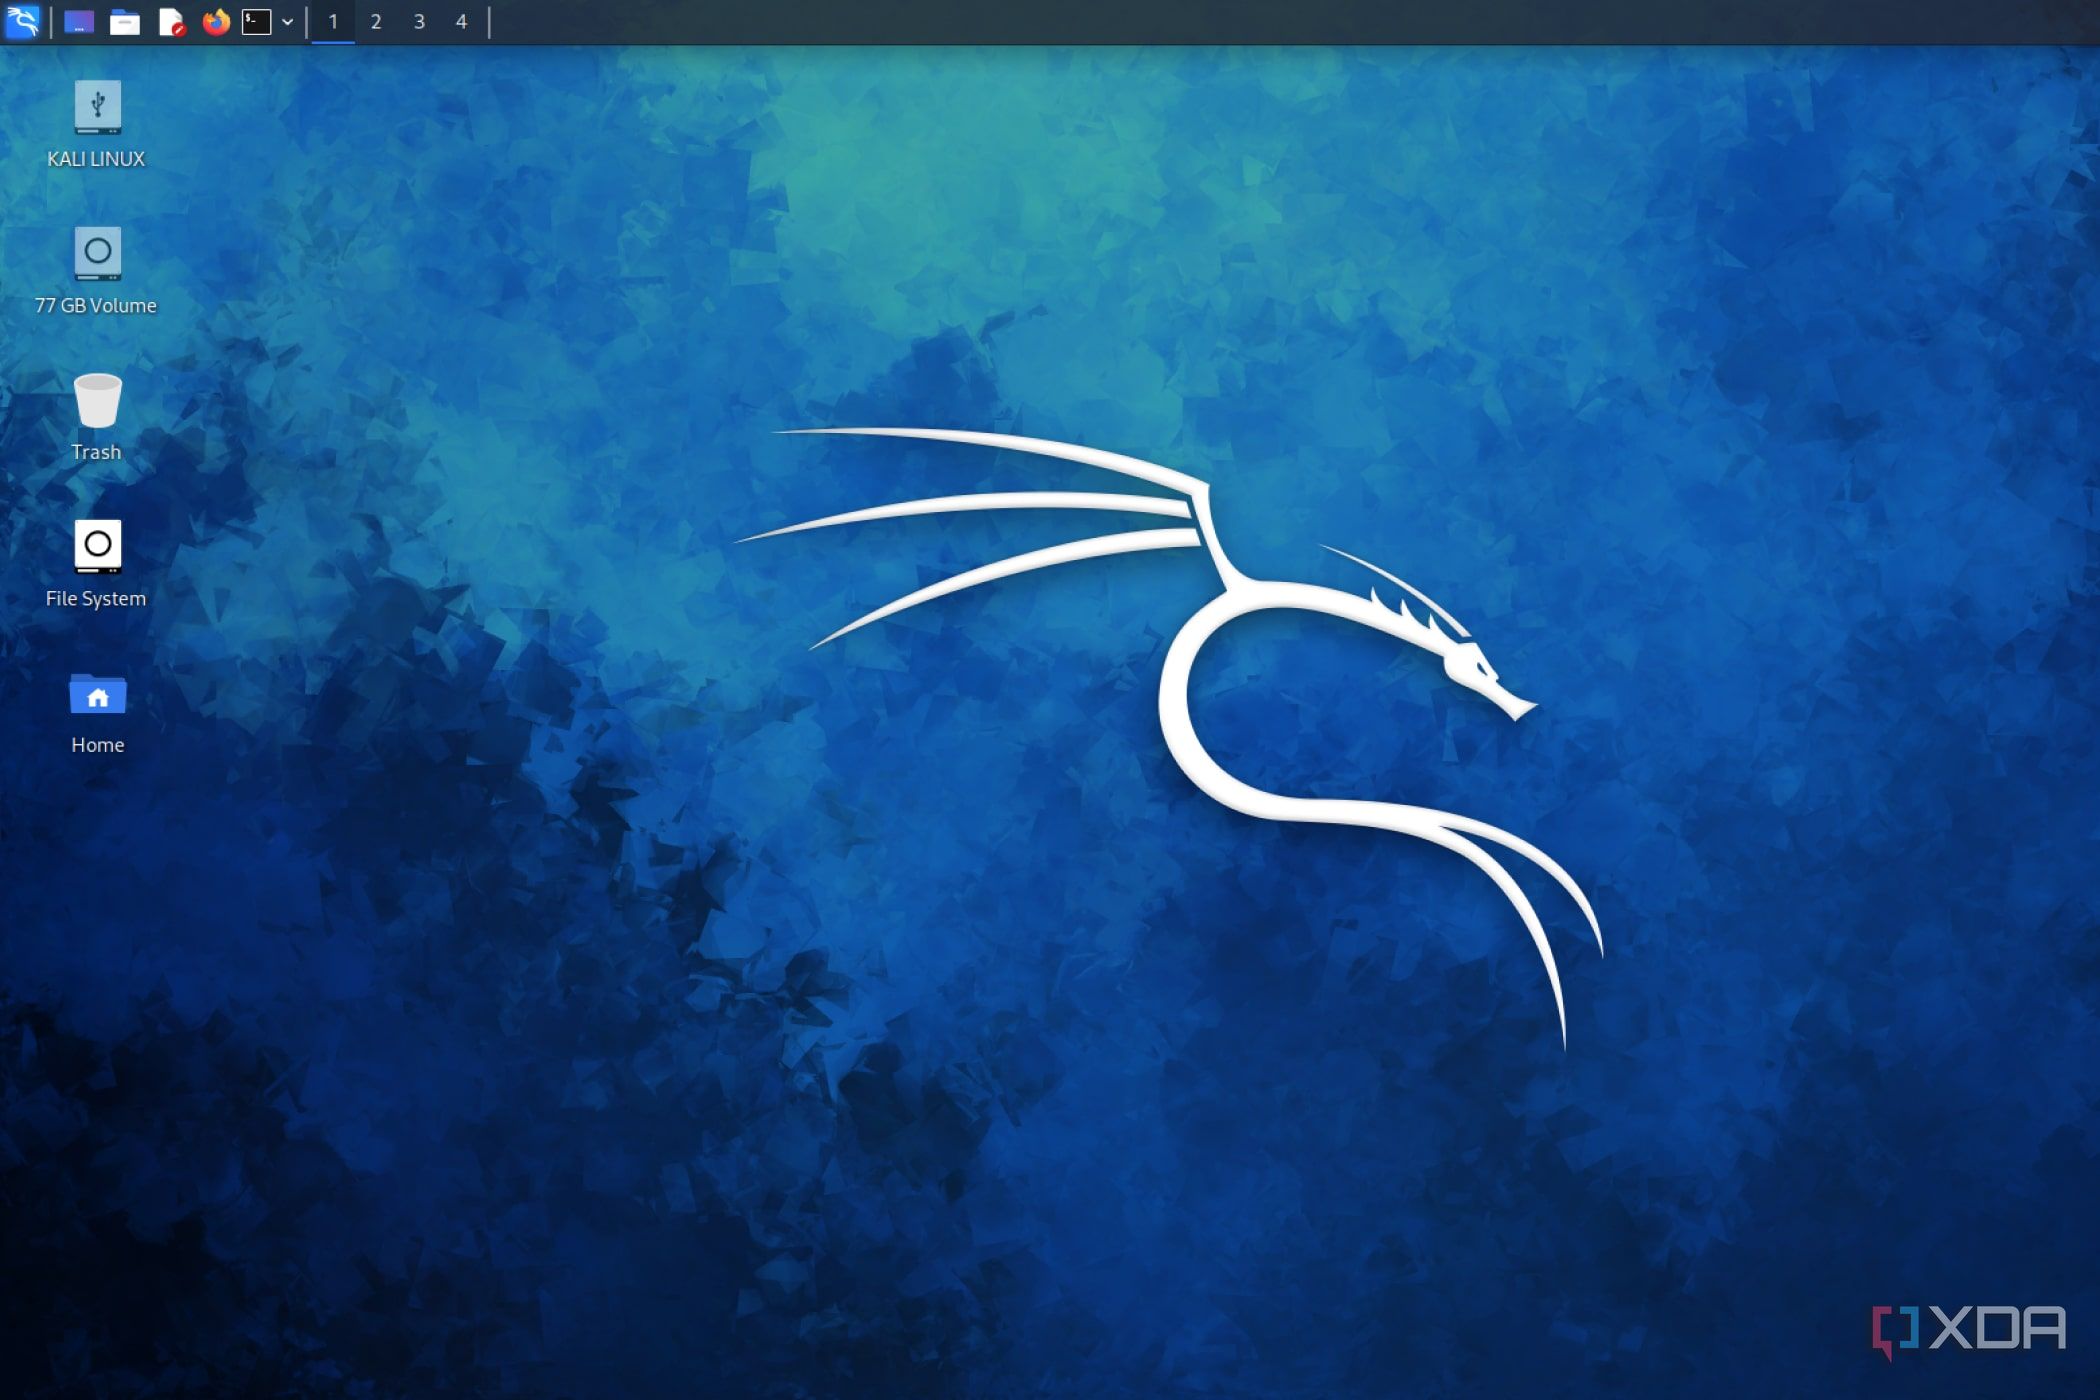Switch to workspace 2
This screenshot has width=2100, height=1400.
[376, 21]
